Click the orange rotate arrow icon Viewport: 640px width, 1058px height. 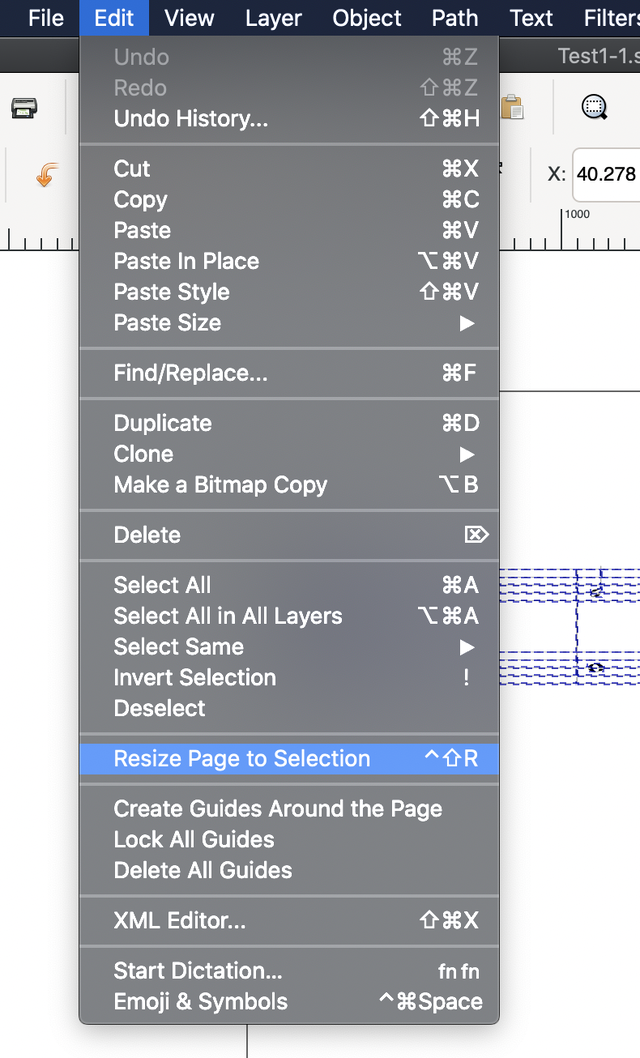pos(45,176)
